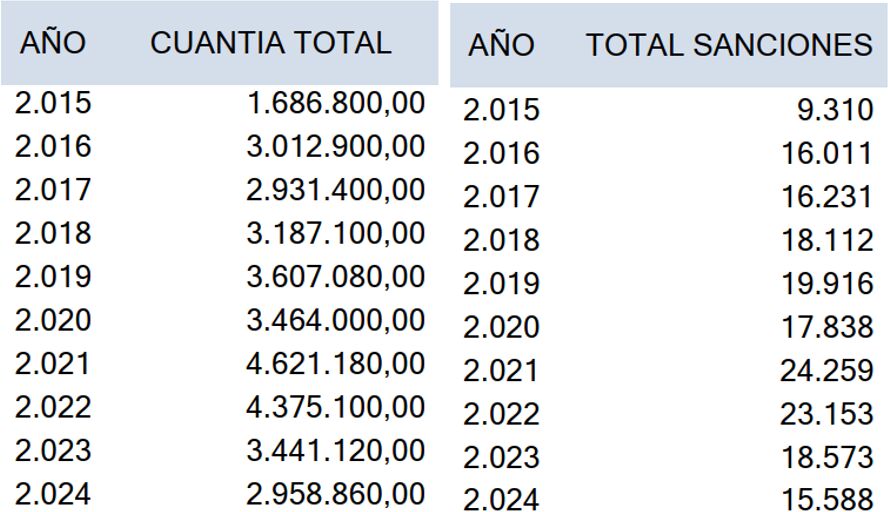888x512 pixels.
Task: Click the 2.931.400,00 value
Action: point(335,190)
